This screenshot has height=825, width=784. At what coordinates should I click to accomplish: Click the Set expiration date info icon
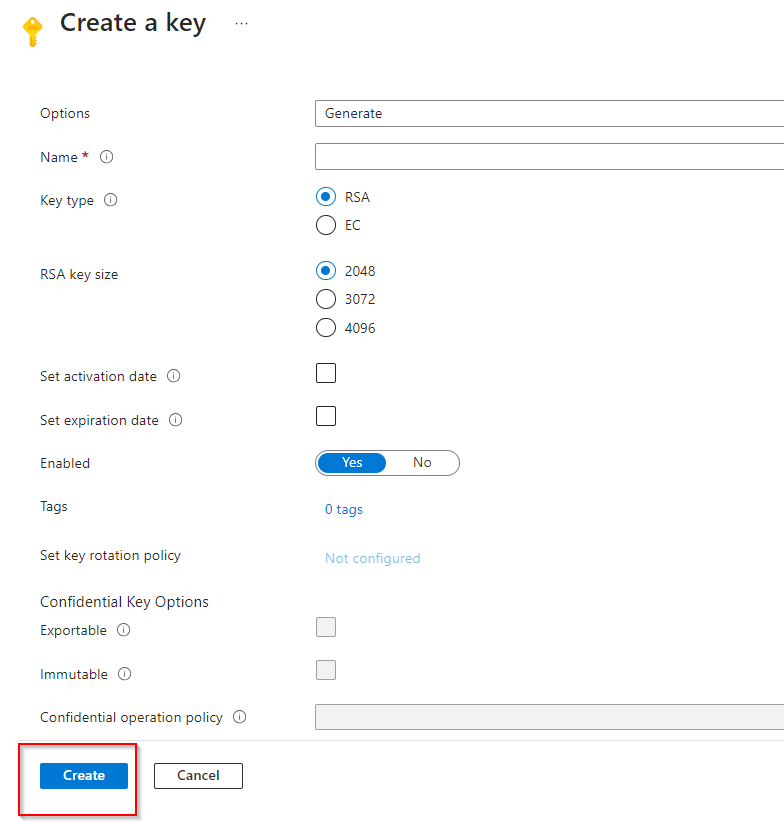[x=176, y=420]
